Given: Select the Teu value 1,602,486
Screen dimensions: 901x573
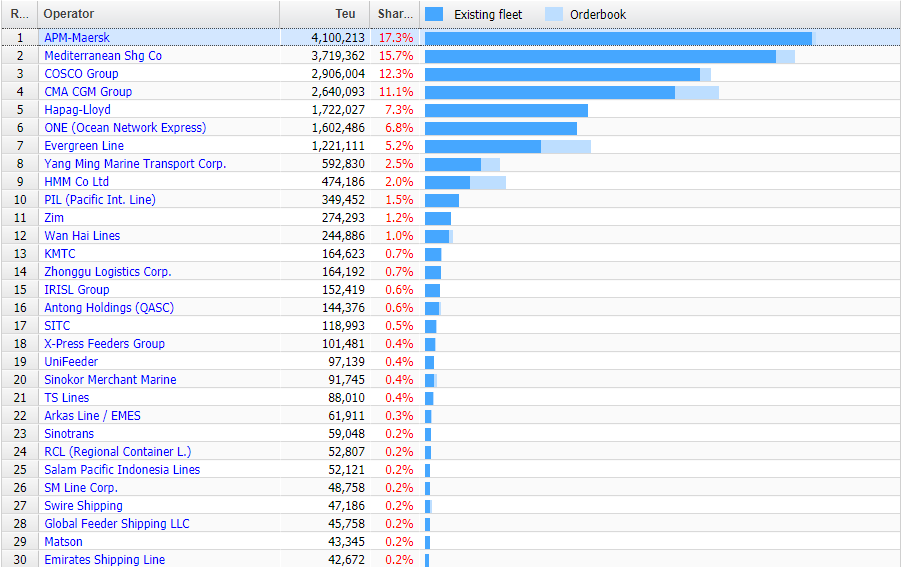Looking at the screenshot, I should point(338,128).
